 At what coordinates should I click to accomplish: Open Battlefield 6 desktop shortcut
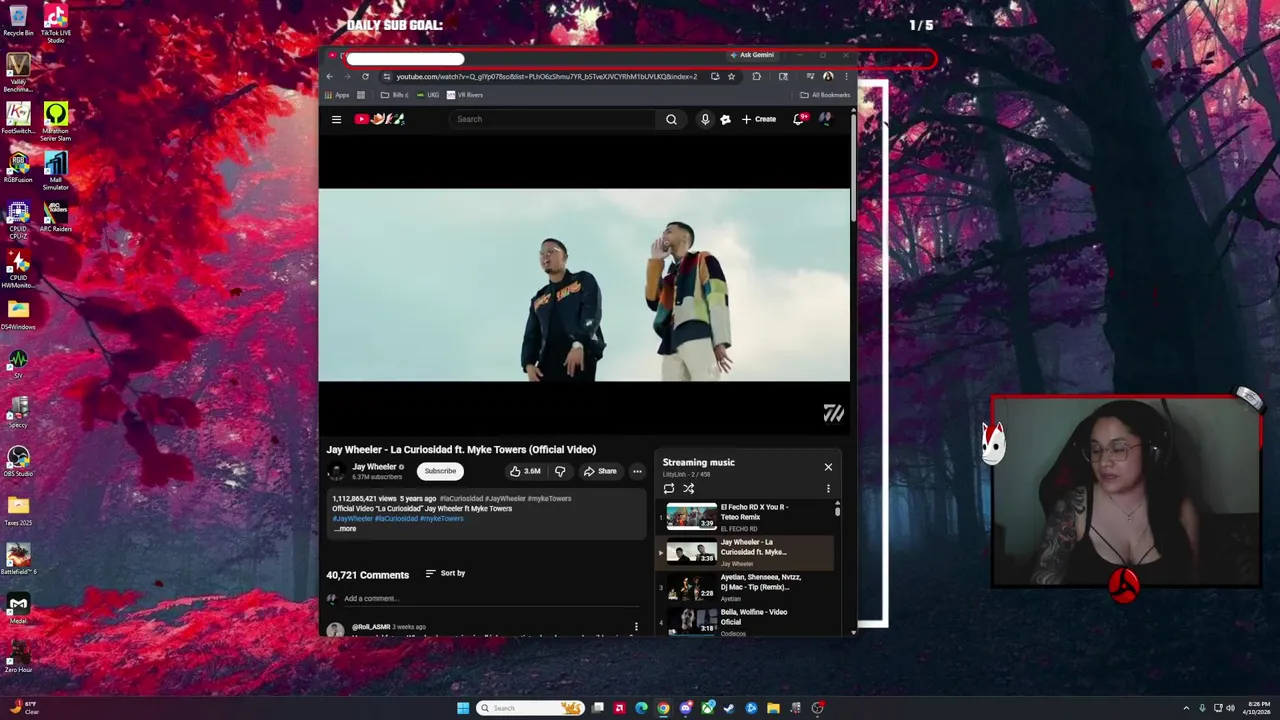point(18,559)
